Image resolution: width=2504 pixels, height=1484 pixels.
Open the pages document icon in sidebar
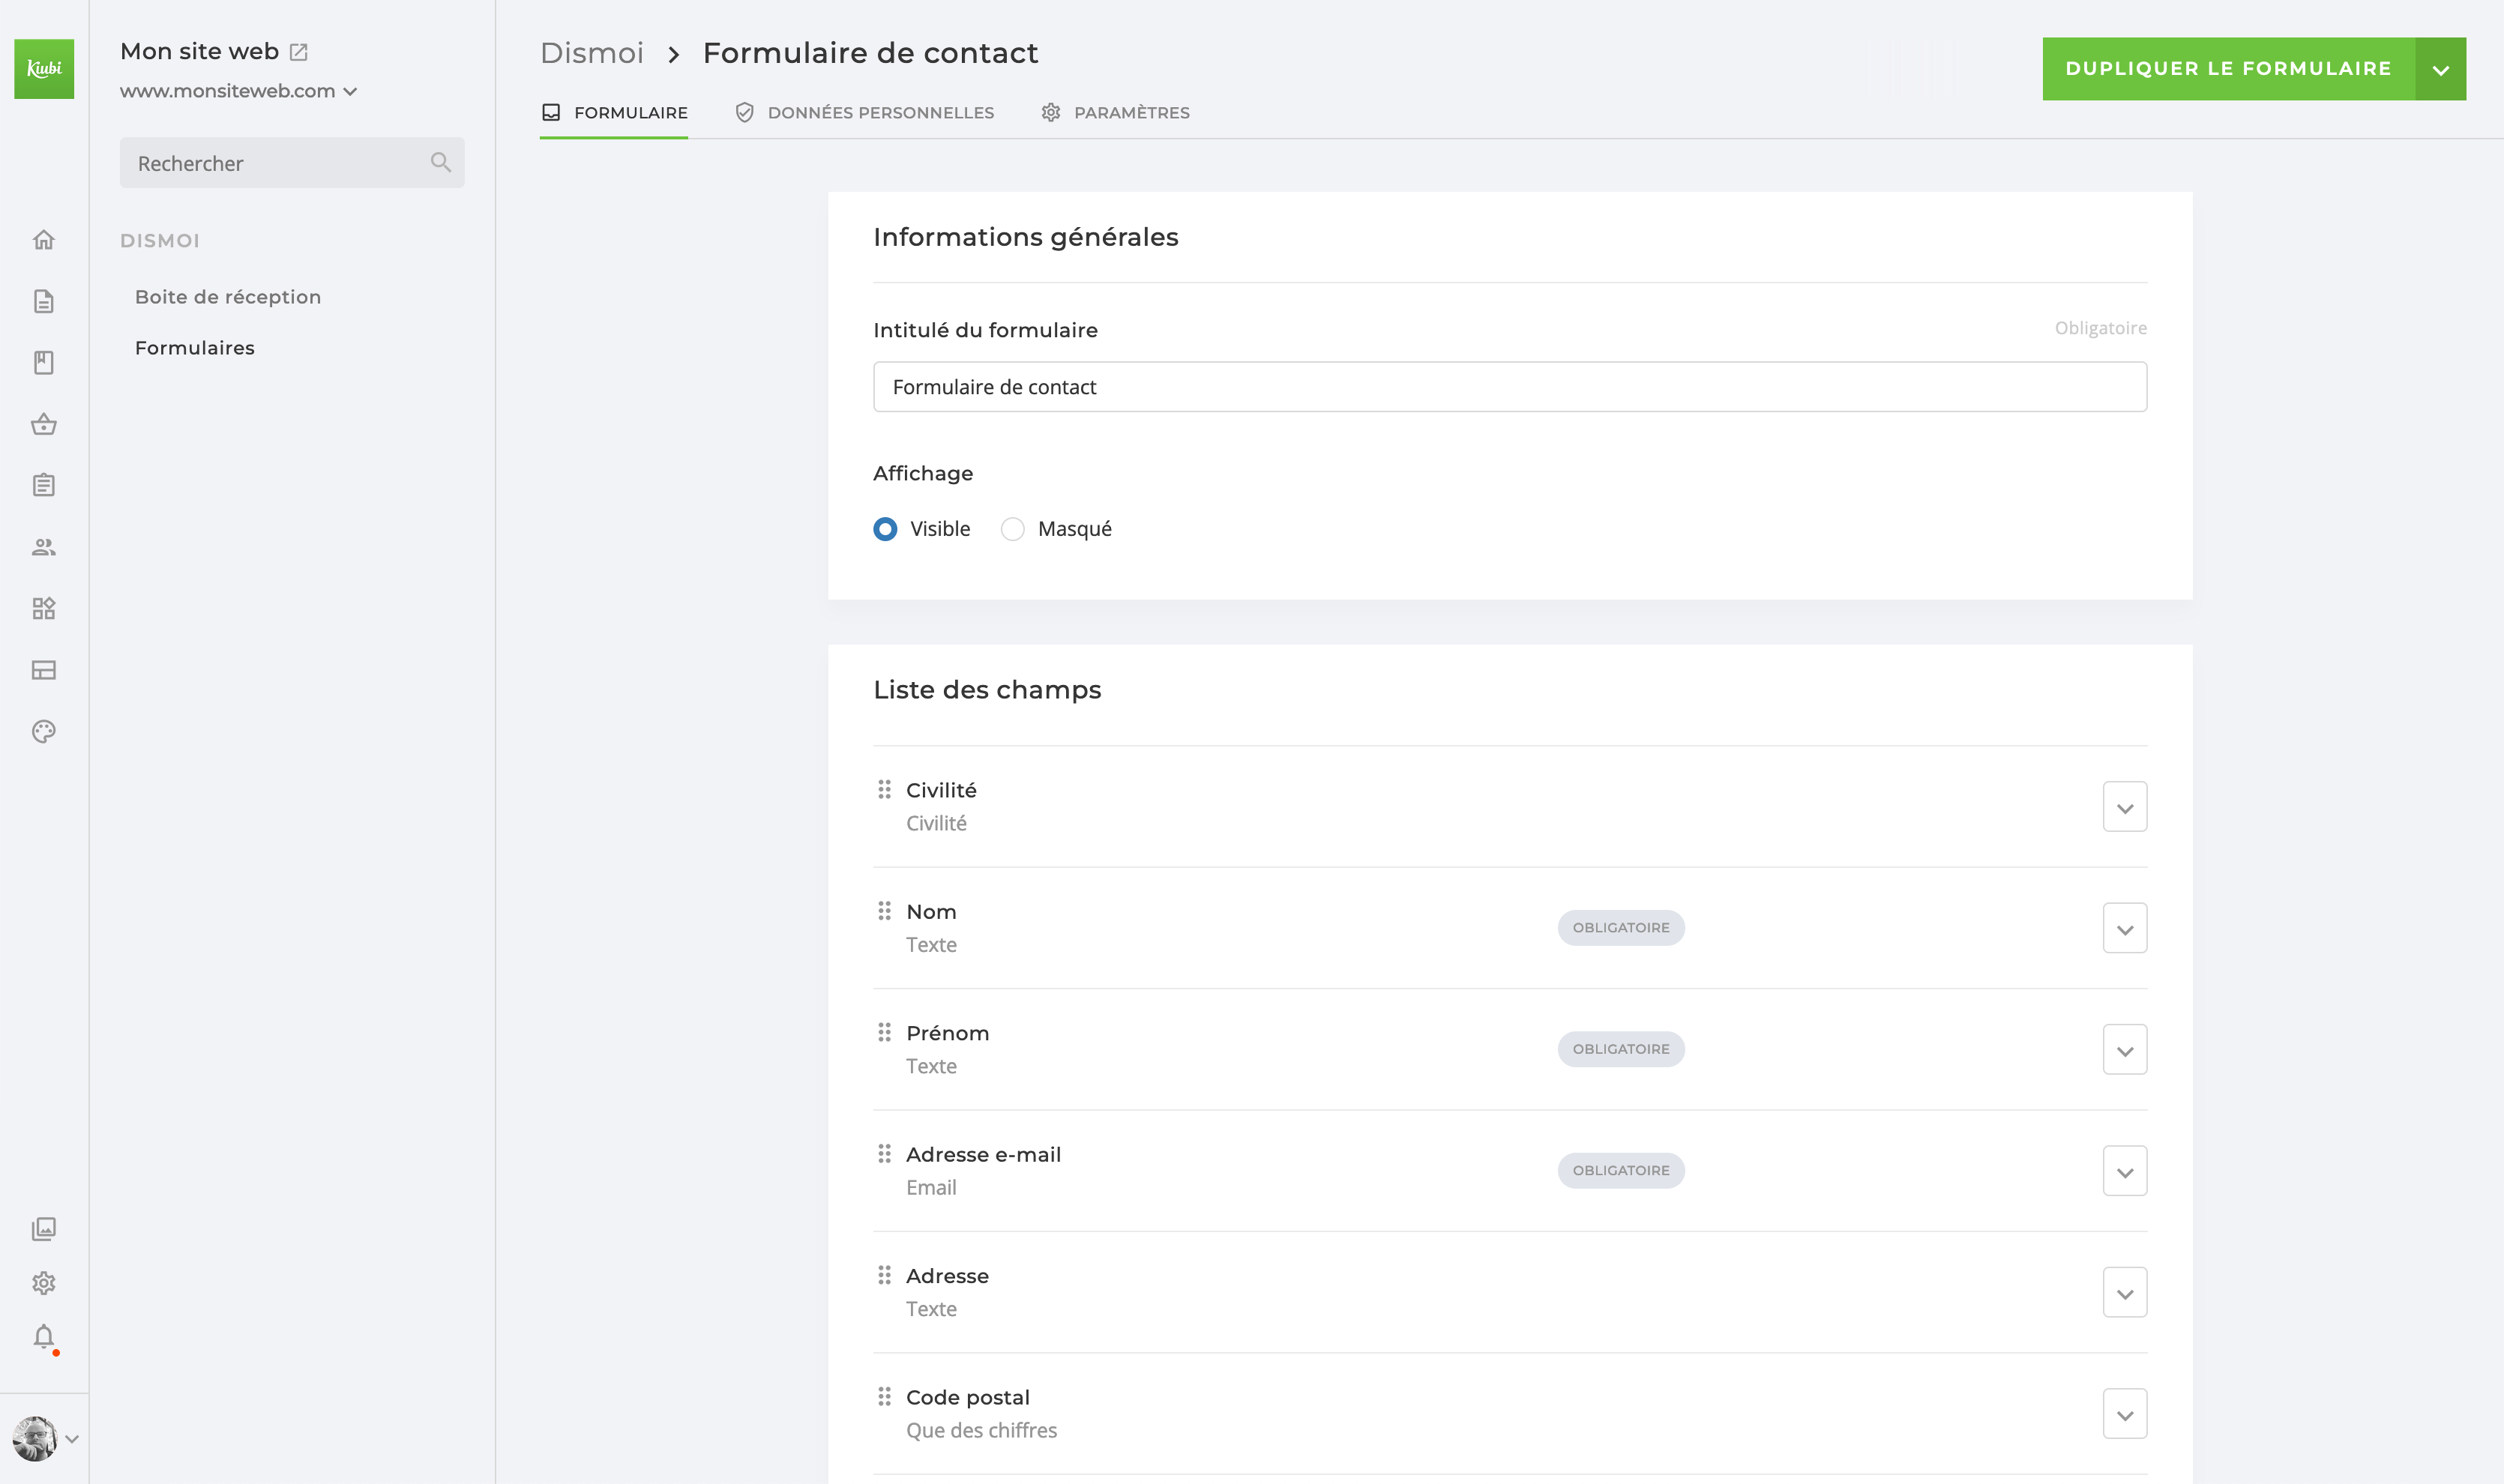point(43,301)
